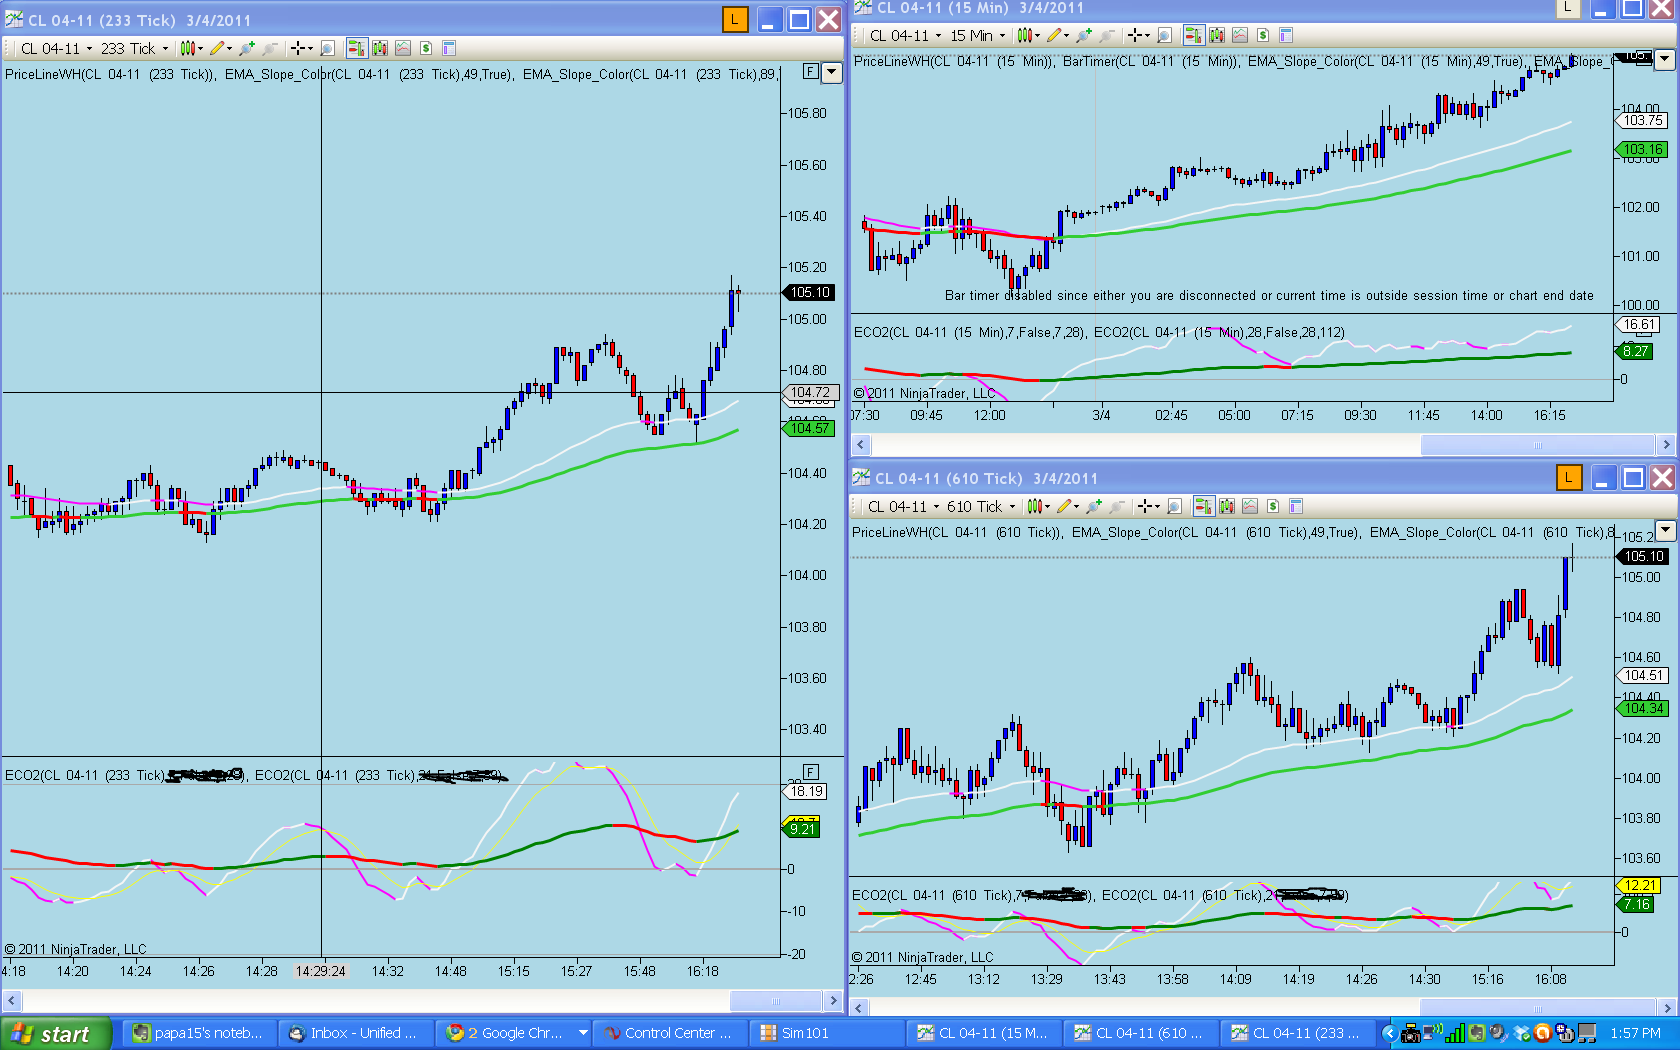Screen dimensions: 1680x1050
Task: Click Dropbox icon in system tray
Action: pyautogui.click(x=1521, y=1033)
